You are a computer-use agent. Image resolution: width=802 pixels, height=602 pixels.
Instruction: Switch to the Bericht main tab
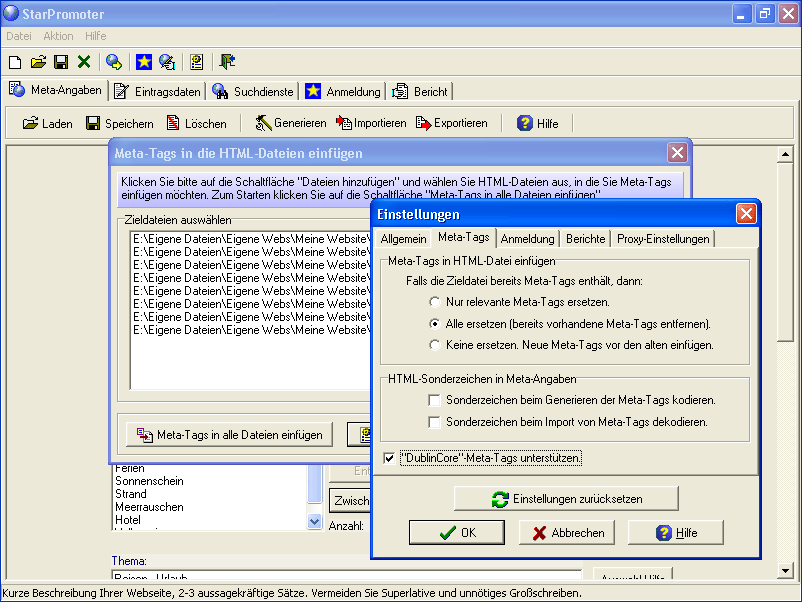click(420, 92)
